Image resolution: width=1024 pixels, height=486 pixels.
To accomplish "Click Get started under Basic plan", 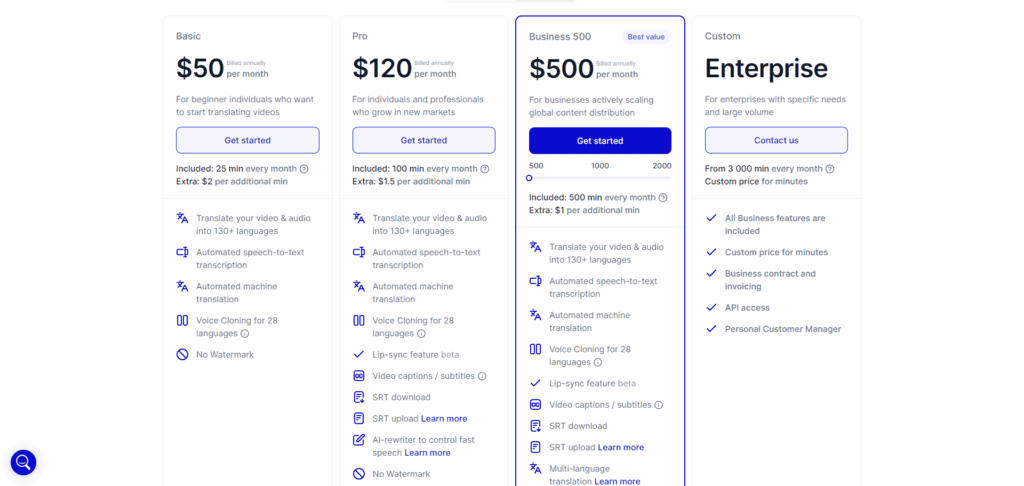I will tap(247, 140).
